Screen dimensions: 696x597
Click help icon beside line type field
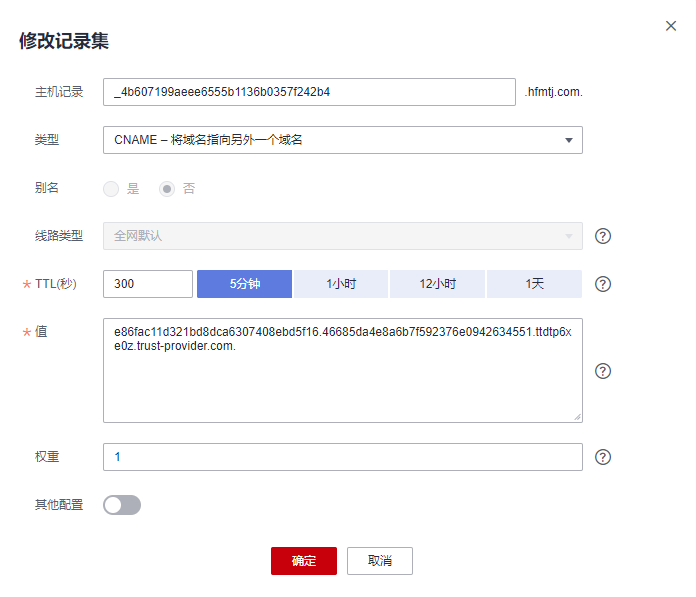[x=602, y=237]
